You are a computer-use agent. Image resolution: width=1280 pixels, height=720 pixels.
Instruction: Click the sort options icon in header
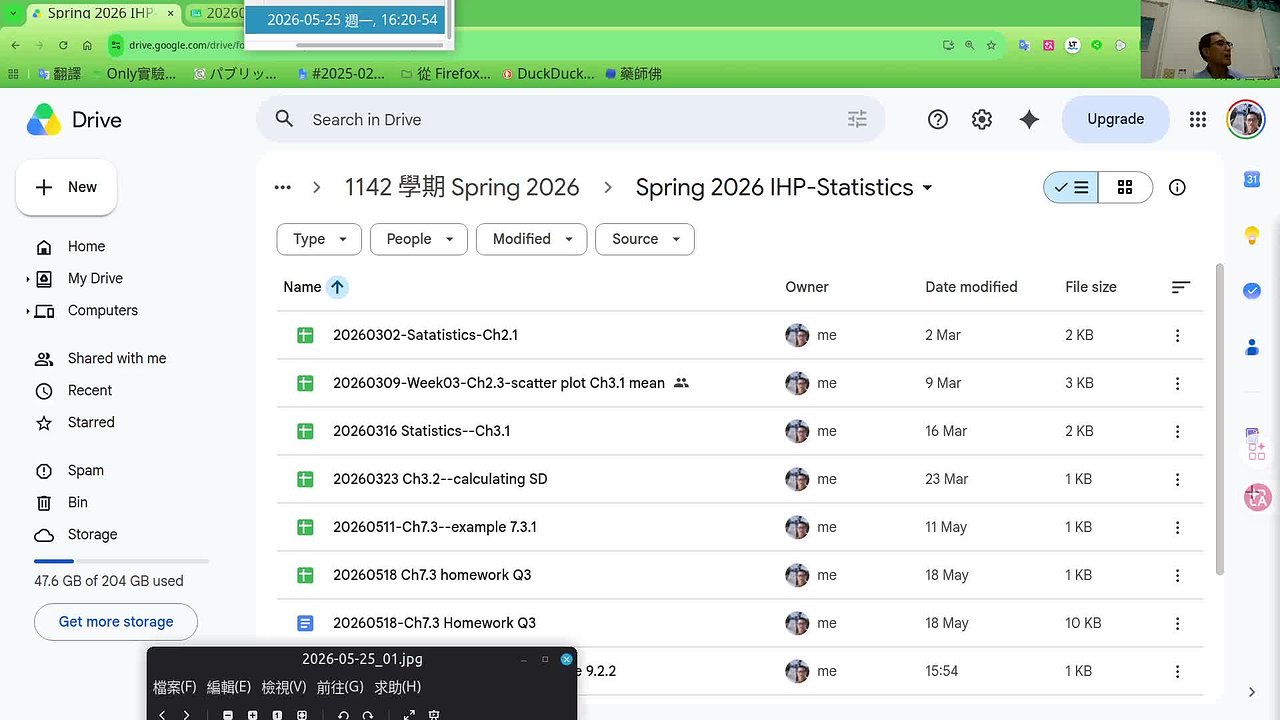(x=1181, y=287)
